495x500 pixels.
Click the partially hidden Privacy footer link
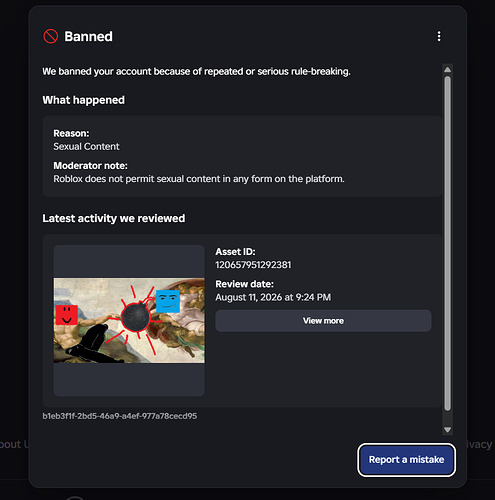tap(479, 444)
